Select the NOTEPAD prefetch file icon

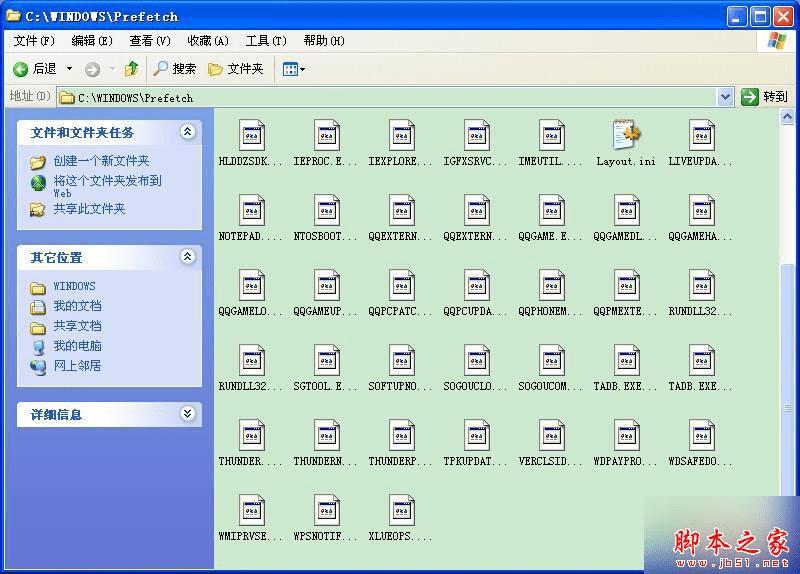252,210
